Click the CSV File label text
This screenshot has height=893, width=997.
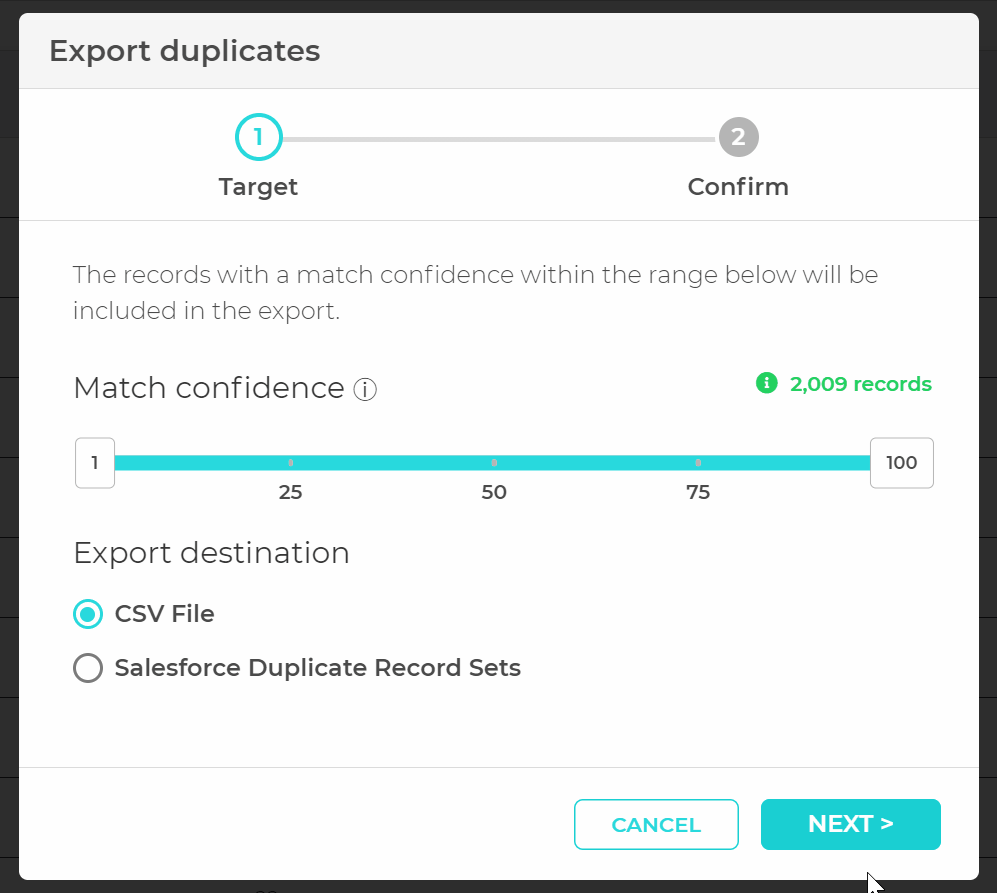click(164, 614)
